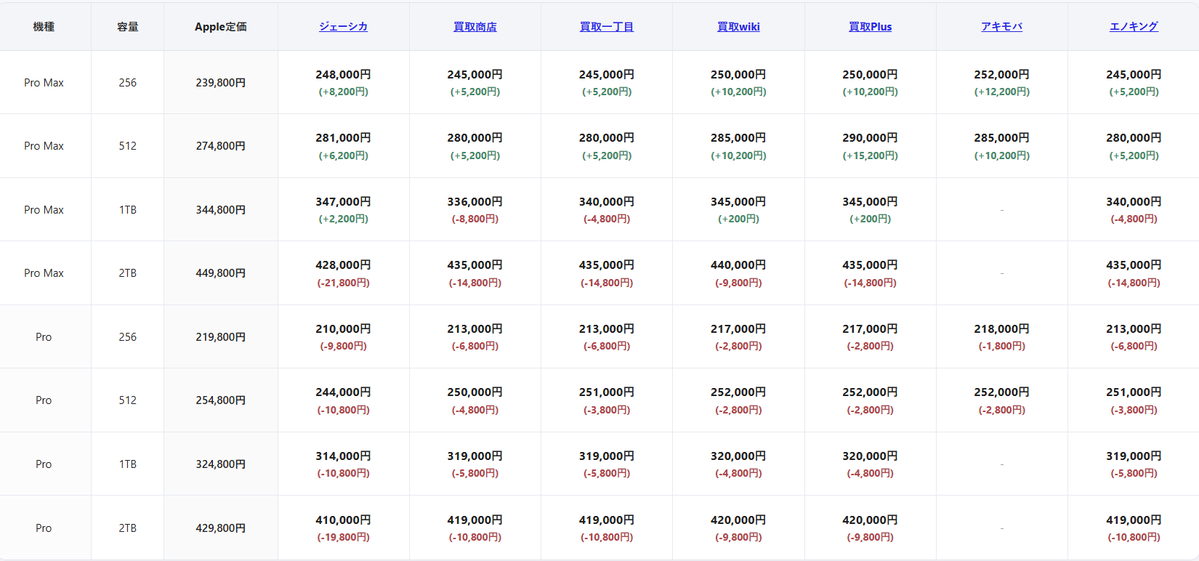Click the Pro model cell for 256
Image resolution: width=1199 pixels, height=561 pixels.
coord(44,337)
